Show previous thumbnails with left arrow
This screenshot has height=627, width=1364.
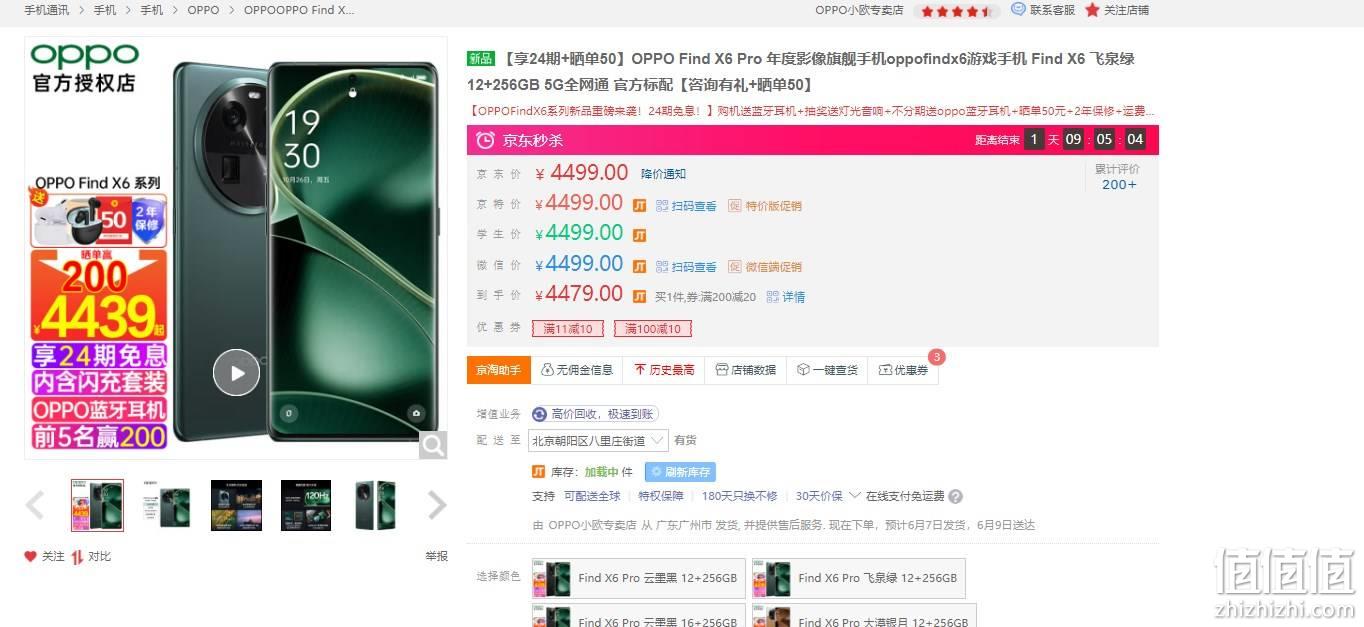35,505
